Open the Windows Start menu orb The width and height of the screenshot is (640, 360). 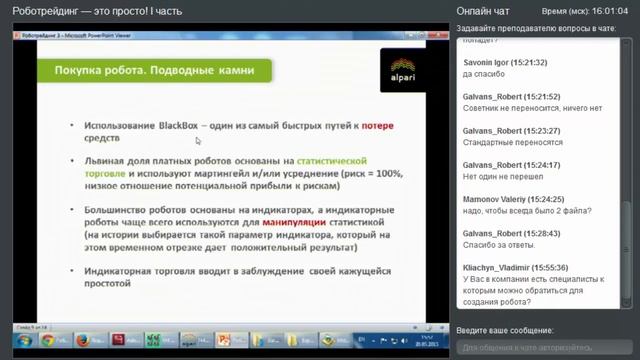point(24,340)
